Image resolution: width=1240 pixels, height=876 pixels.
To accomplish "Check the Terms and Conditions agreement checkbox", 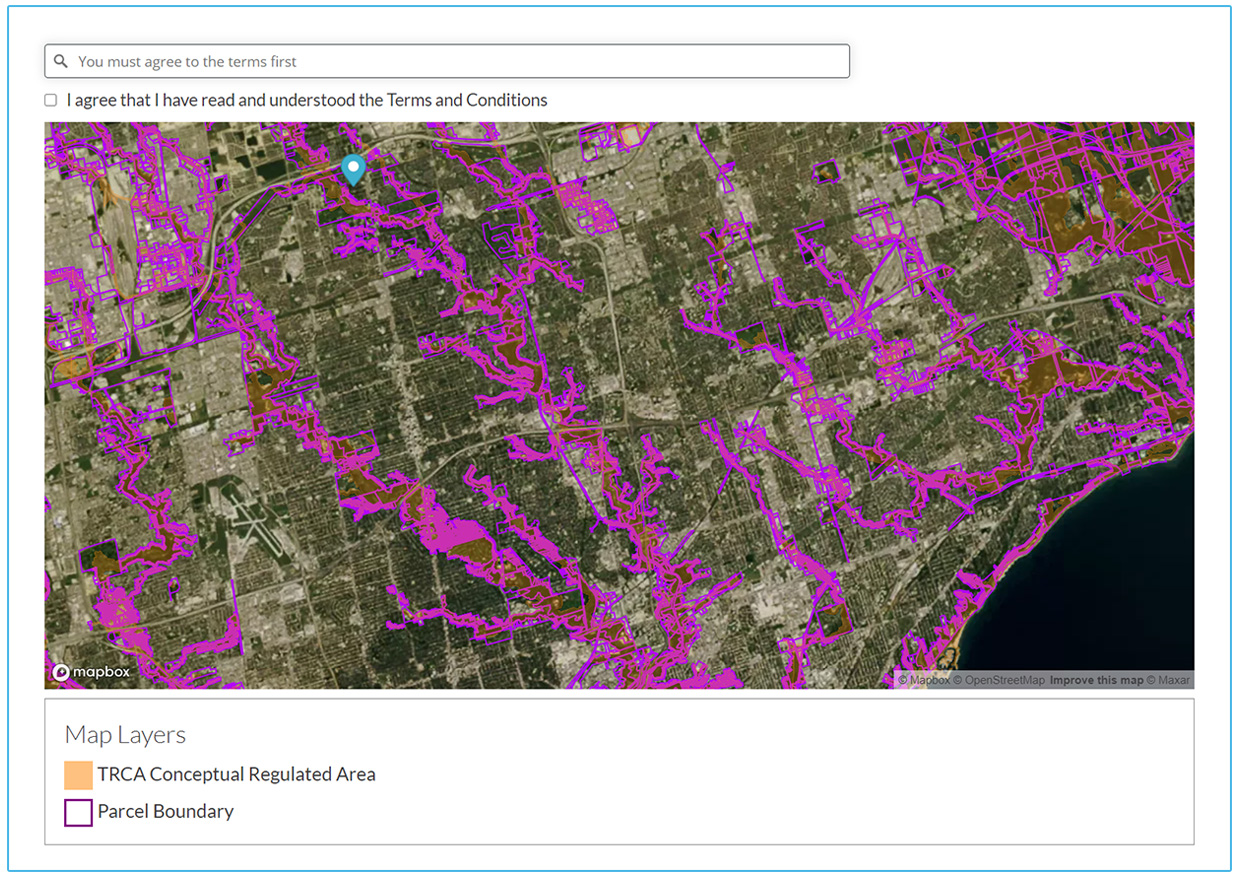I will pos(51,100).
